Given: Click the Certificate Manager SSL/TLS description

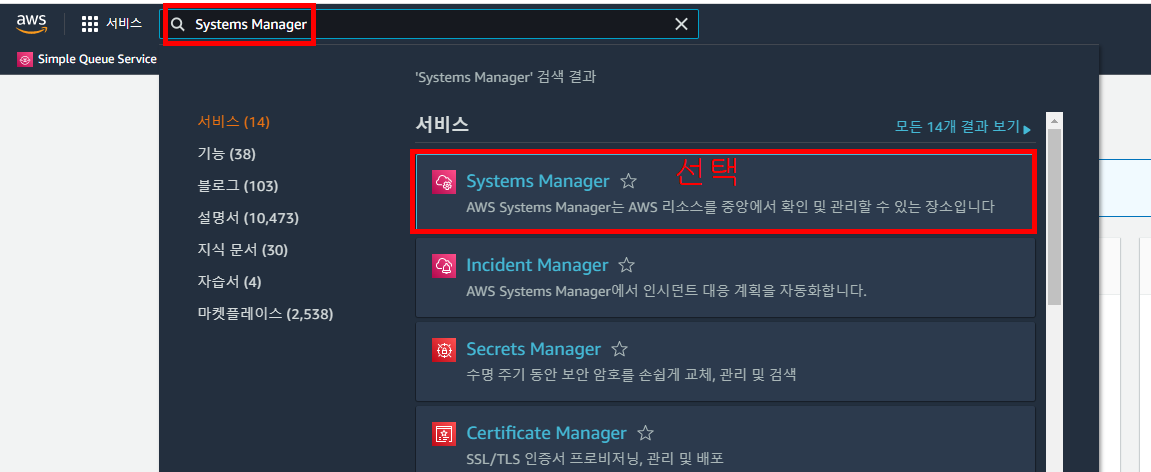Looking at the screenshot, I should (595, 460).
